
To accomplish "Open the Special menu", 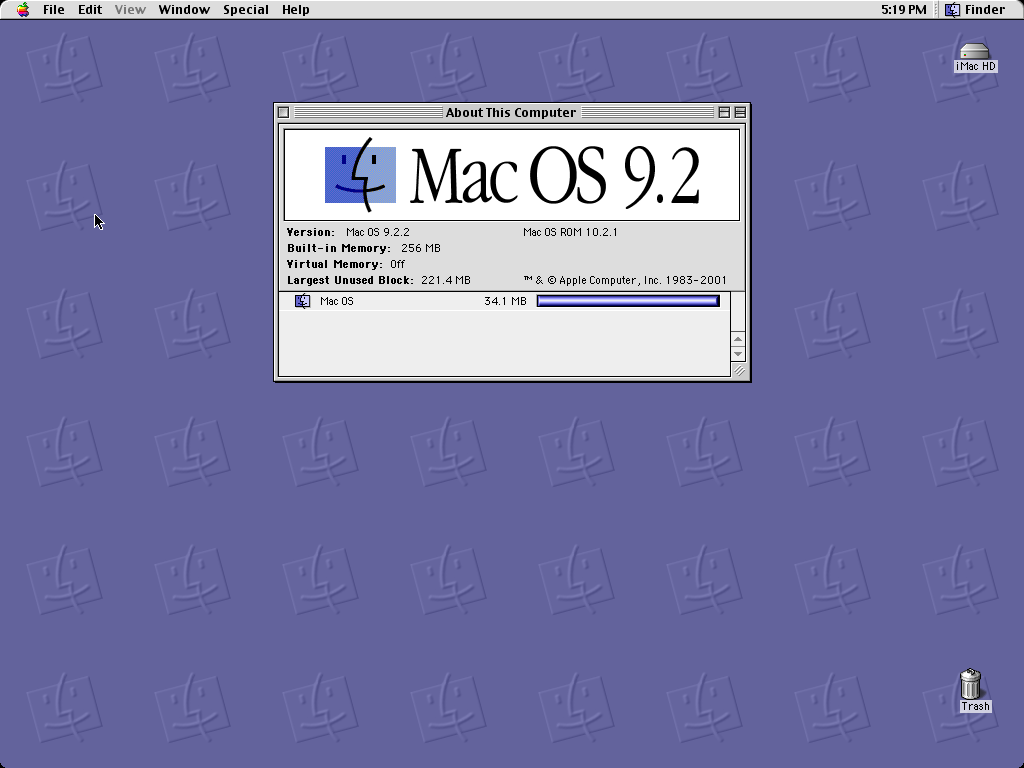I will [246, 10].
